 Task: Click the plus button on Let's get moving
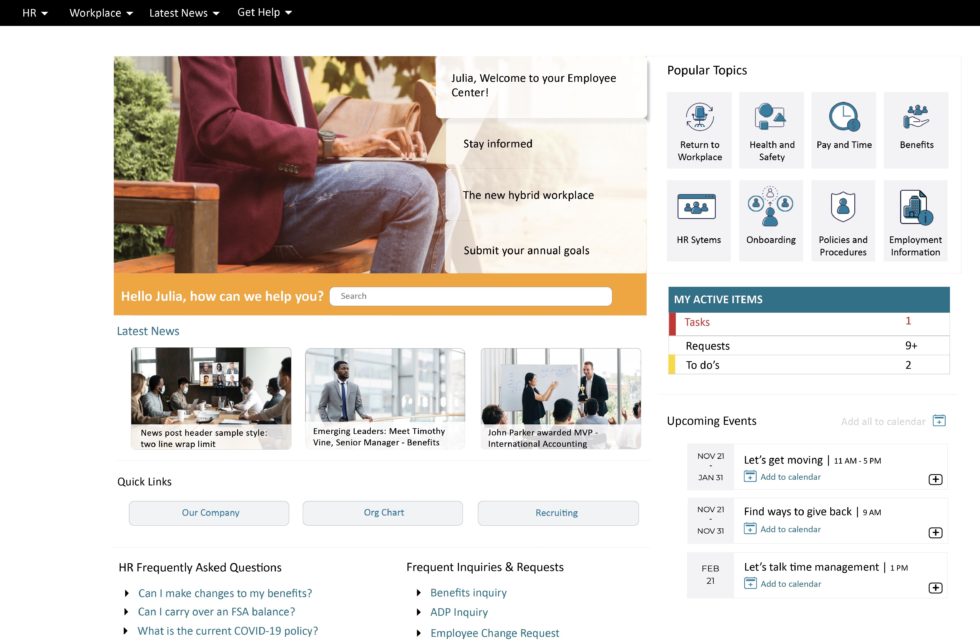[937, 479]
